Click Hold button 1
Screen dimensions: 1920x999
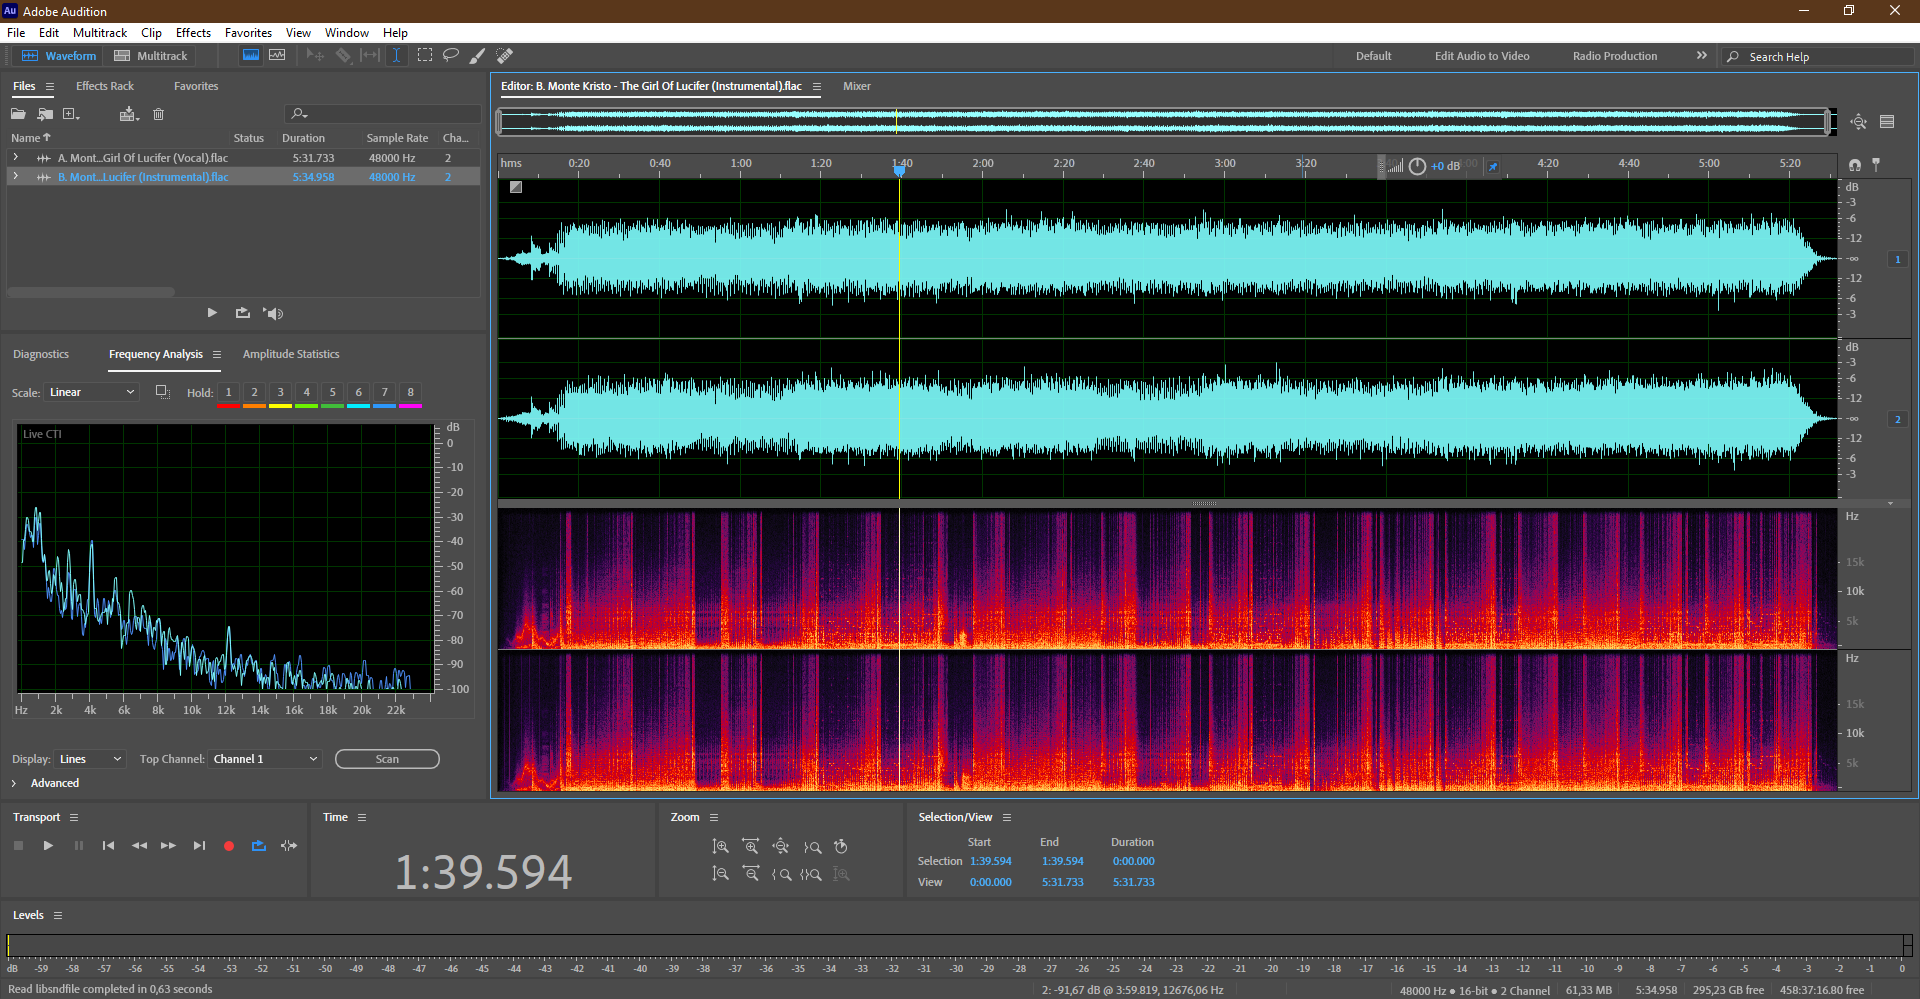point(228,392)
